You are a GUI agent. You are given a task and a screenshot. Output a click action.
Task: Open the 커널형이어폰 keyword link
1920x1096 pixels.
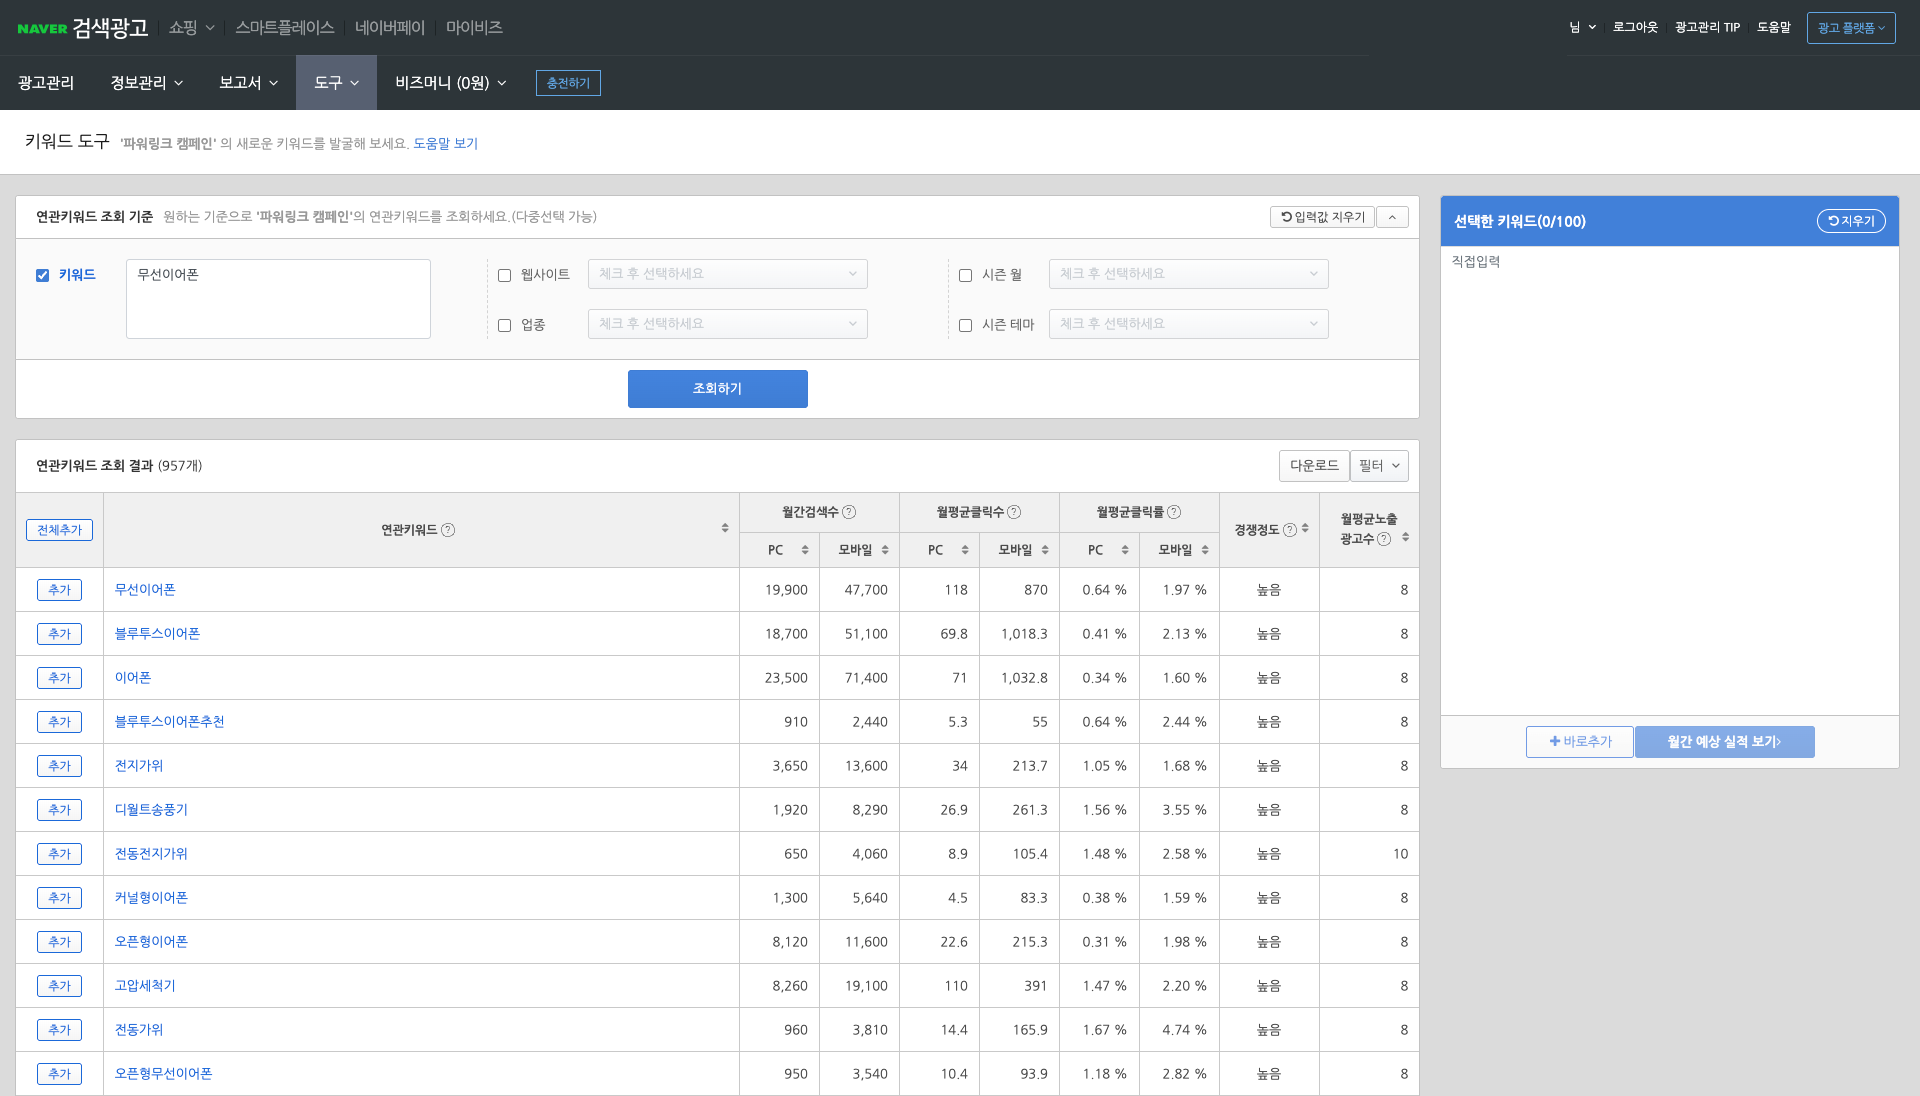(151, 898)
